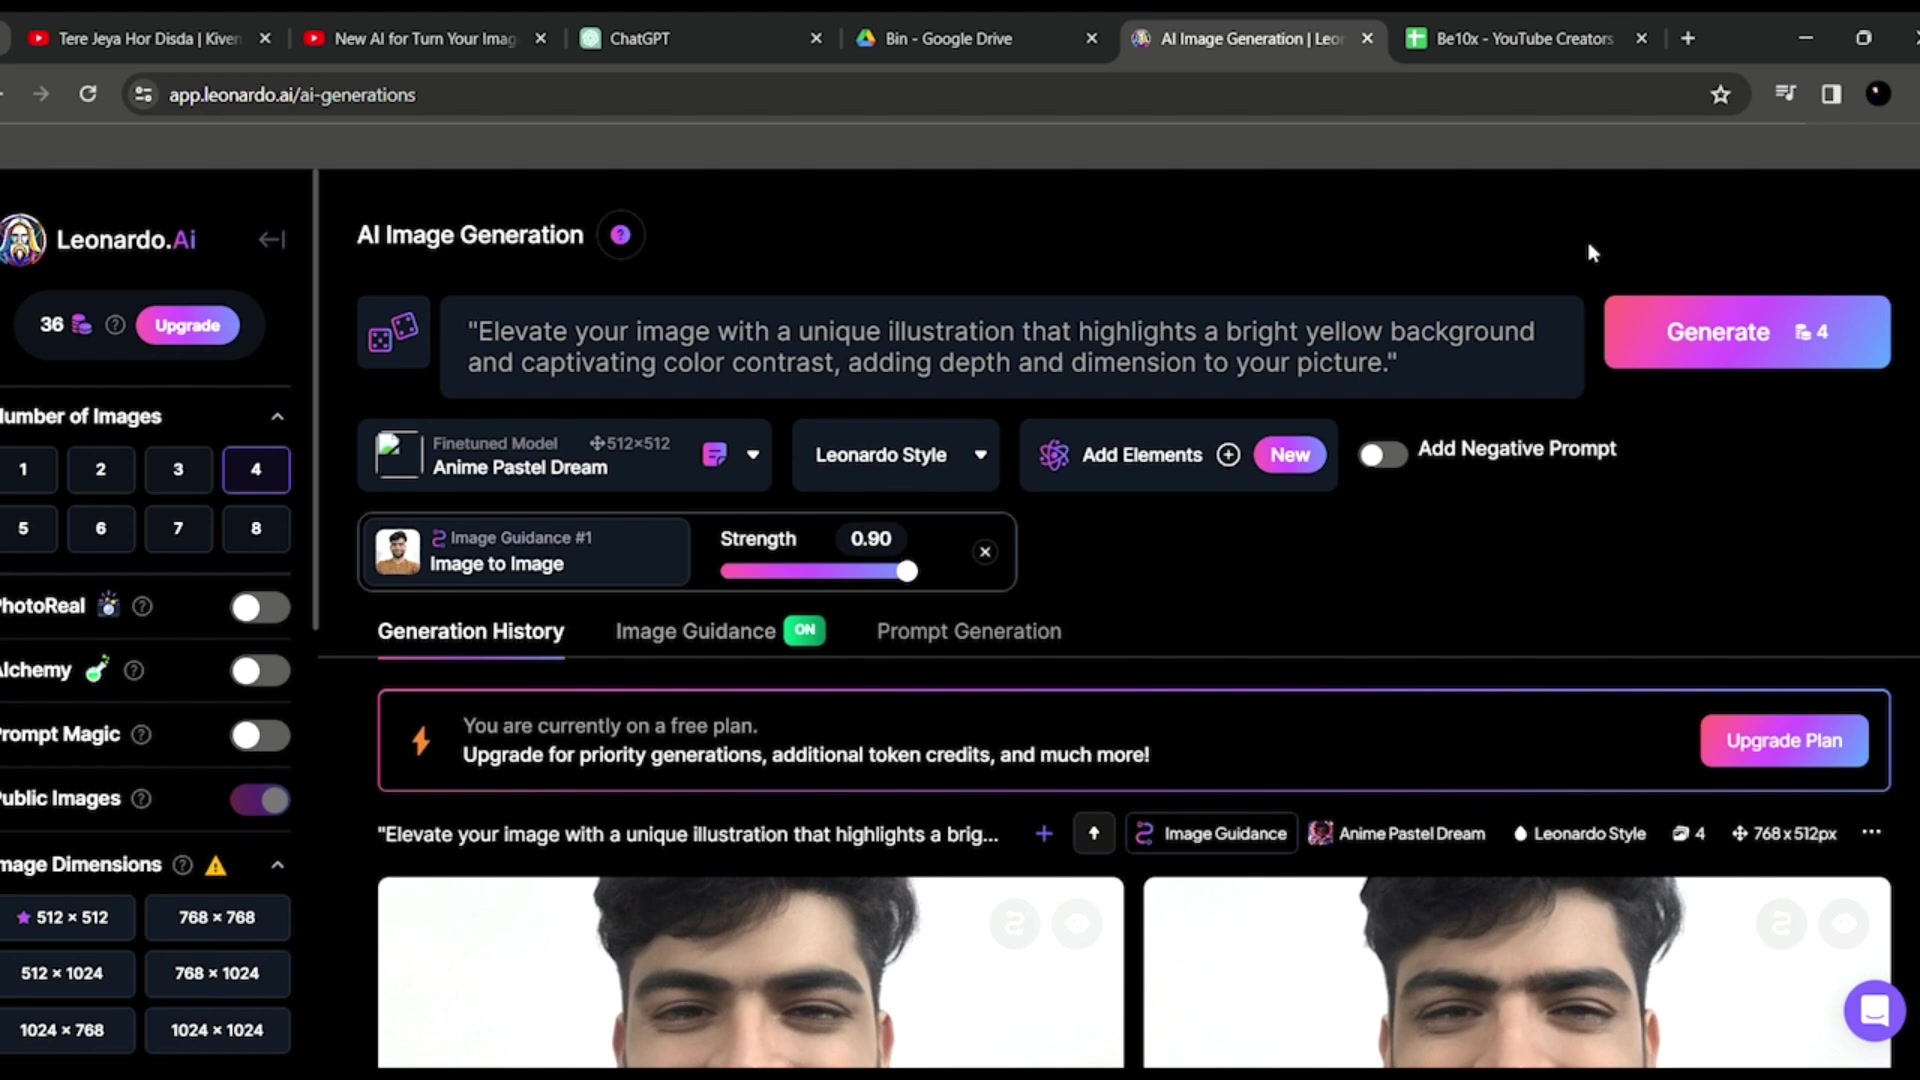Image resolution: width=1920 pixels, height=1080 pixels.
Task: Click the Add Elements button
Action: (x=1178, y=455)
